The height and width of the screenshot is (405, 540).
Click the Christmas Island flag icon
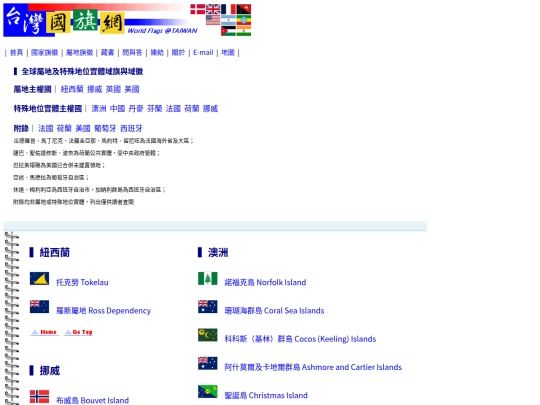[208, 391]
